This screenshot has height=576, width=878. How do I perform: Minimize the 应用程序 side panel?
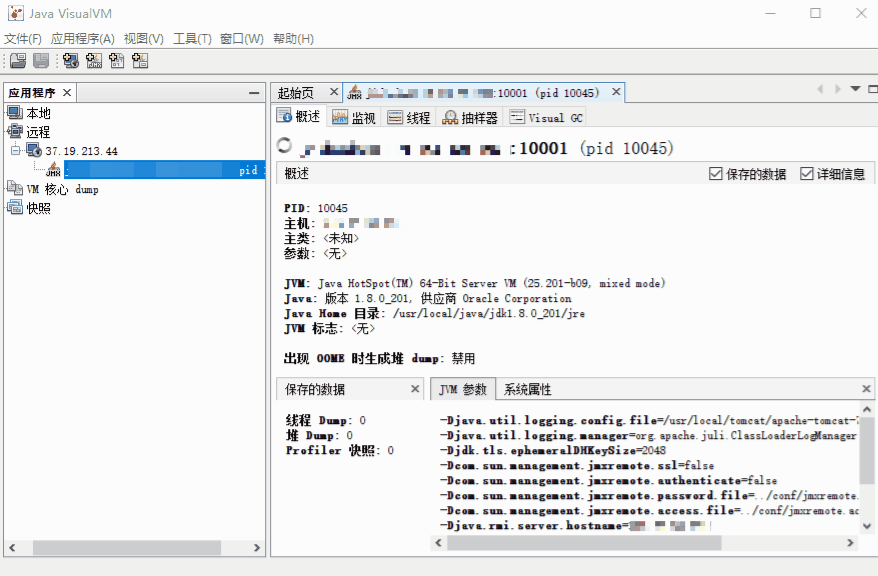click(x=254, y=93)
